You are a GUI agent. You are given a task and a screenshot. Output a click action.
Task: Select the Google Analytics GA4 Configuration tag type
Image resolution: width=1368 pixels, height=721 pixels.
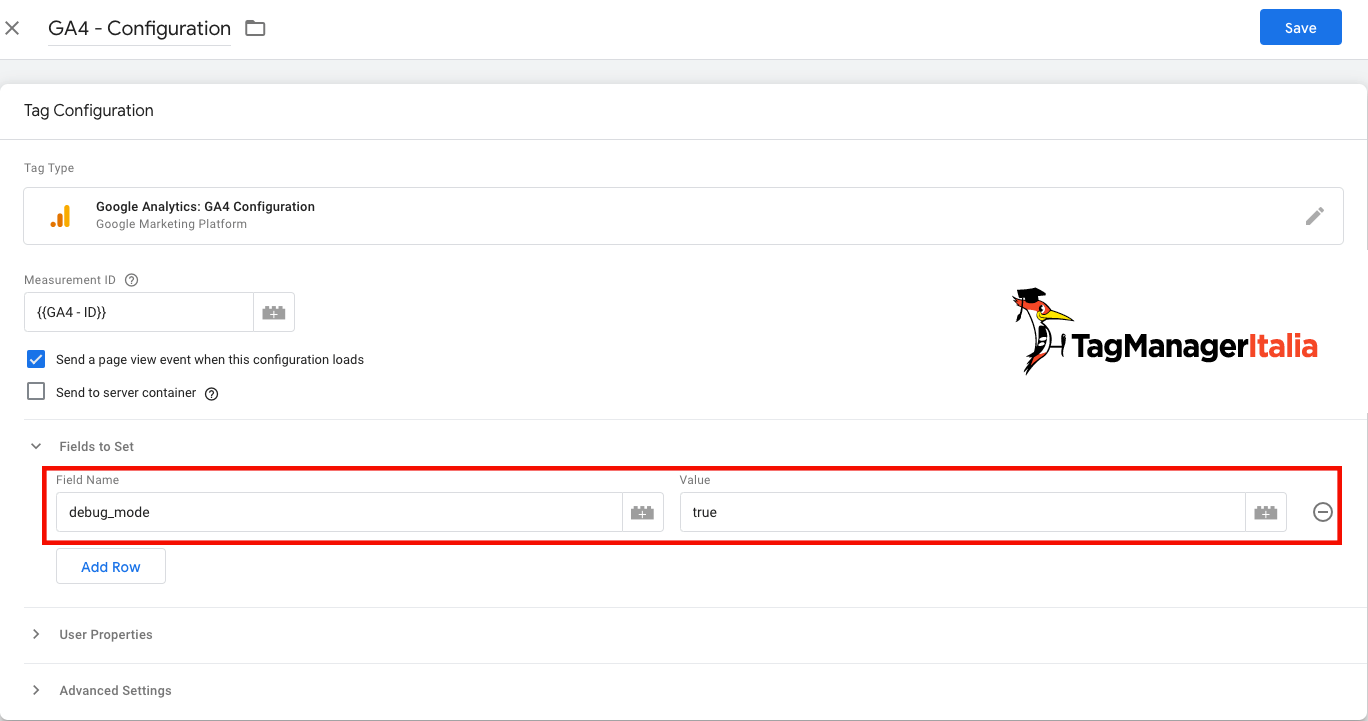683,216
